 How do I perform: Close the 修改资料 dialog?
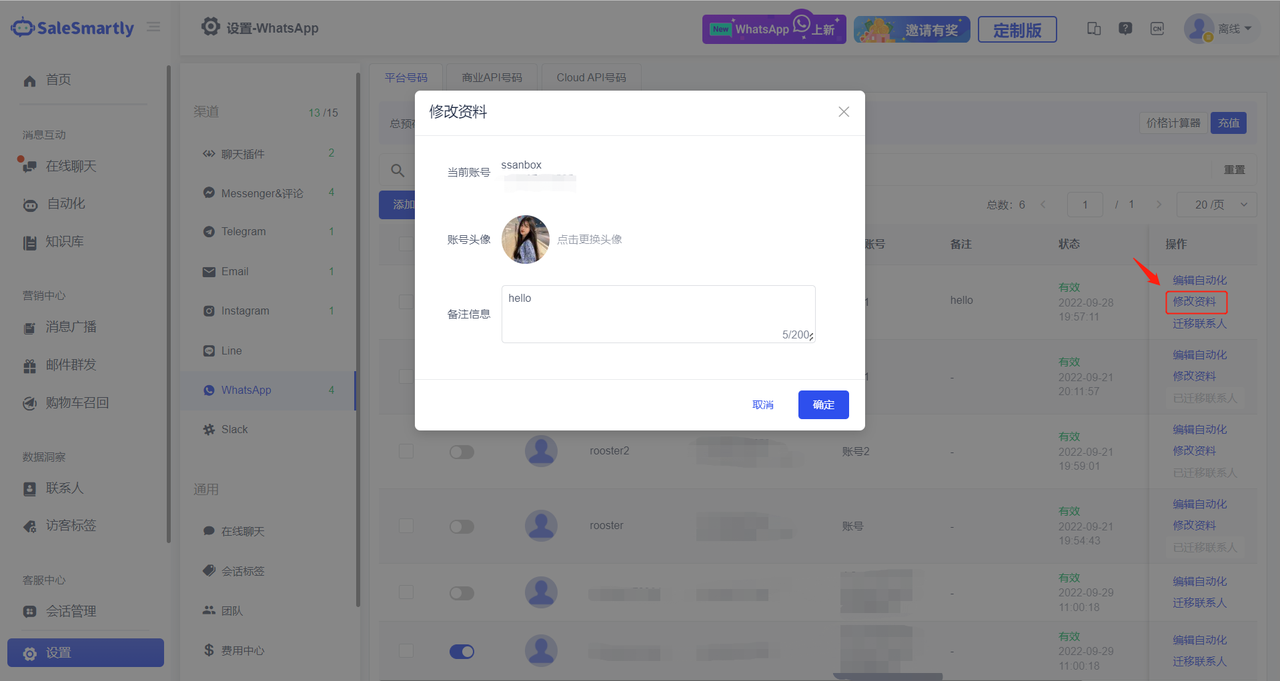tap(844, 112)
